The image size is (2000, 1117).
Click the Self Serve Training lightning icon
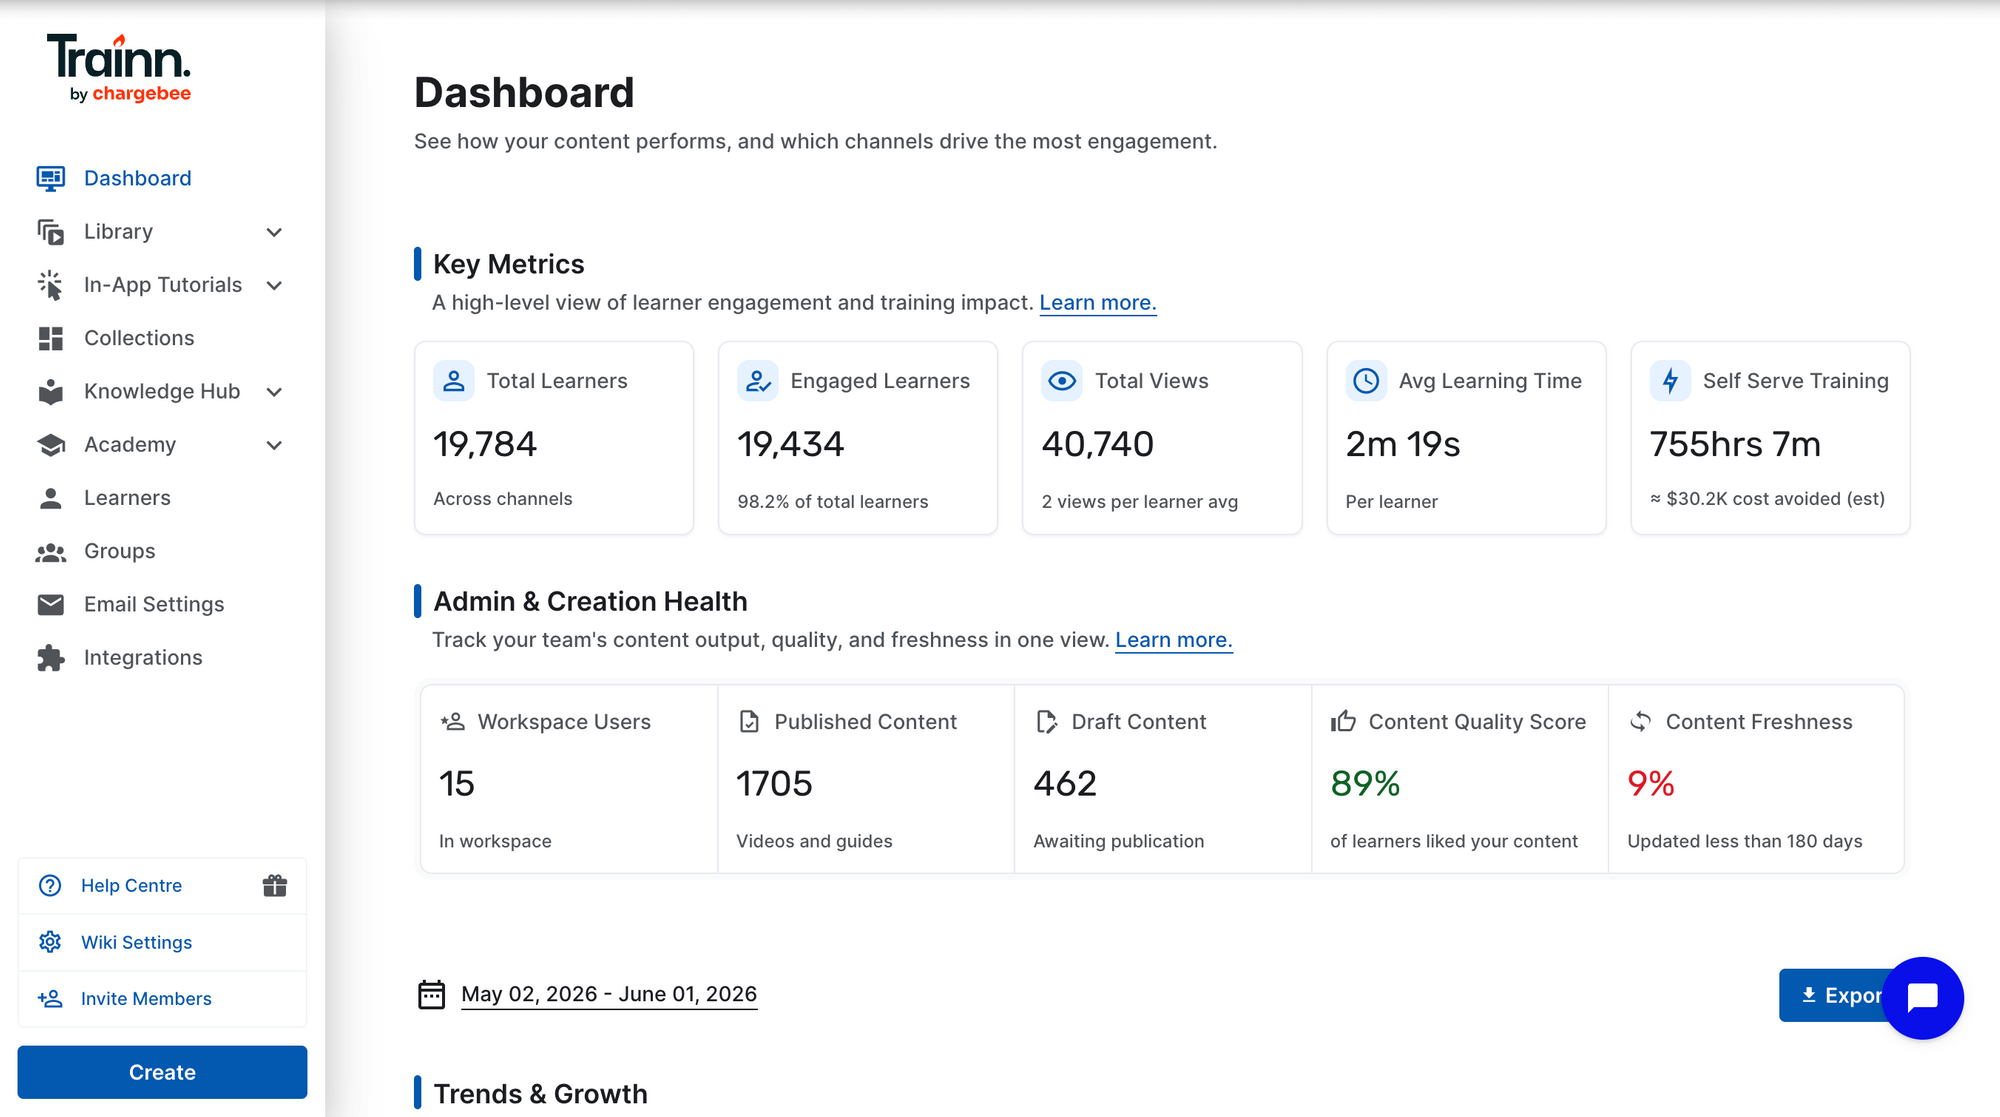[1670, 381]
